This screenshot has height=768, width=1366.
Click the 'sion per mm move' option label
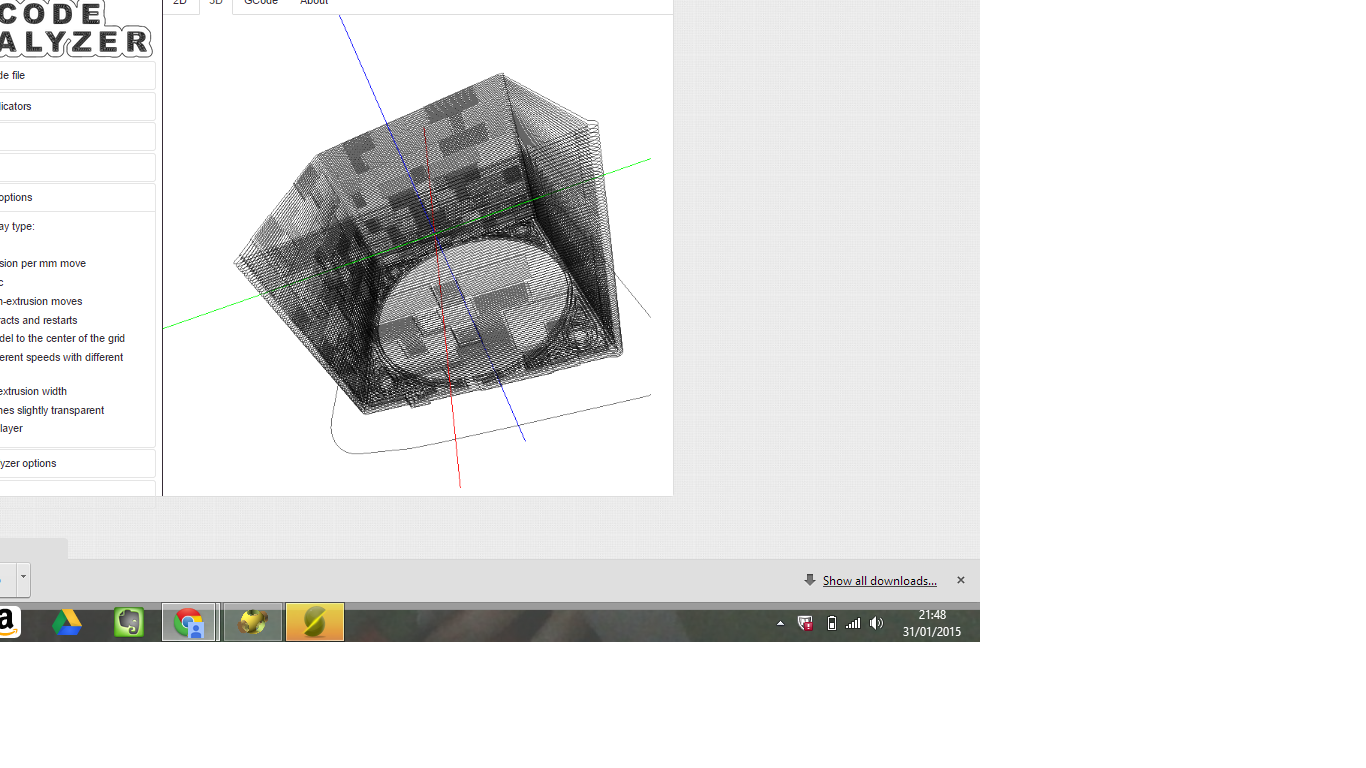pyautogui.click(x=43, y=264)
